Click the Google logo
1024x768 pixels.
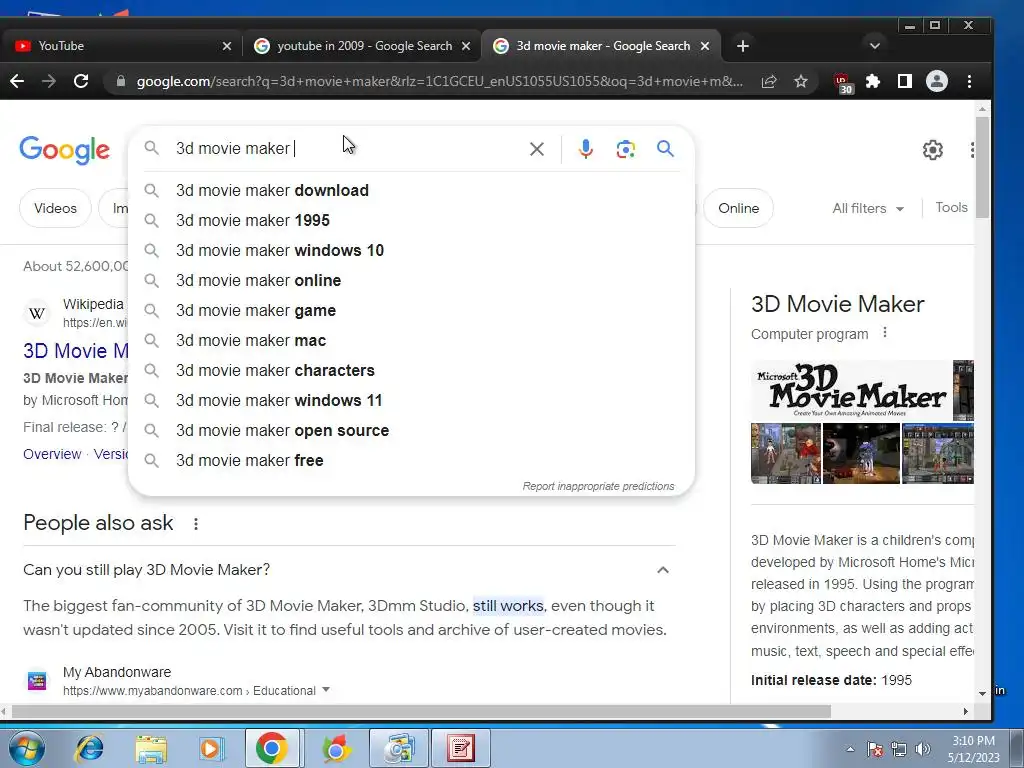coord(65,150)
